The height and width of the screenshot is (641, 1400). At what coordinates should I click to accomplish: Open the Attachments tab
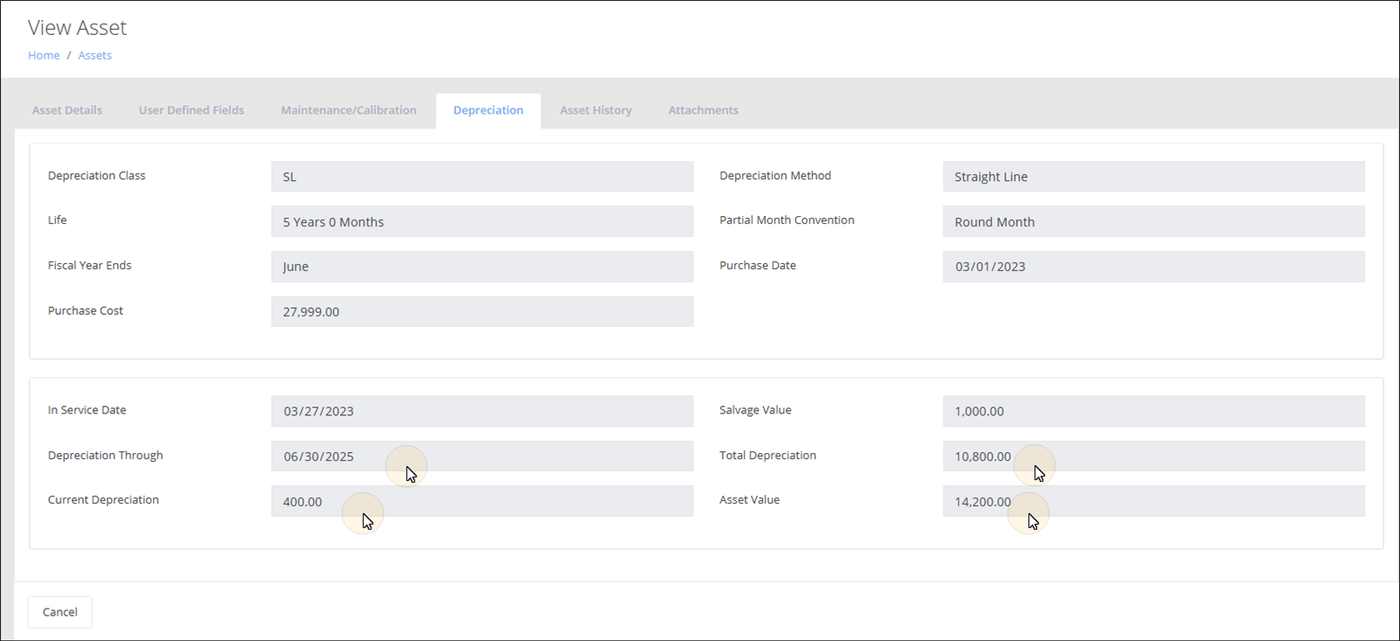703,110
